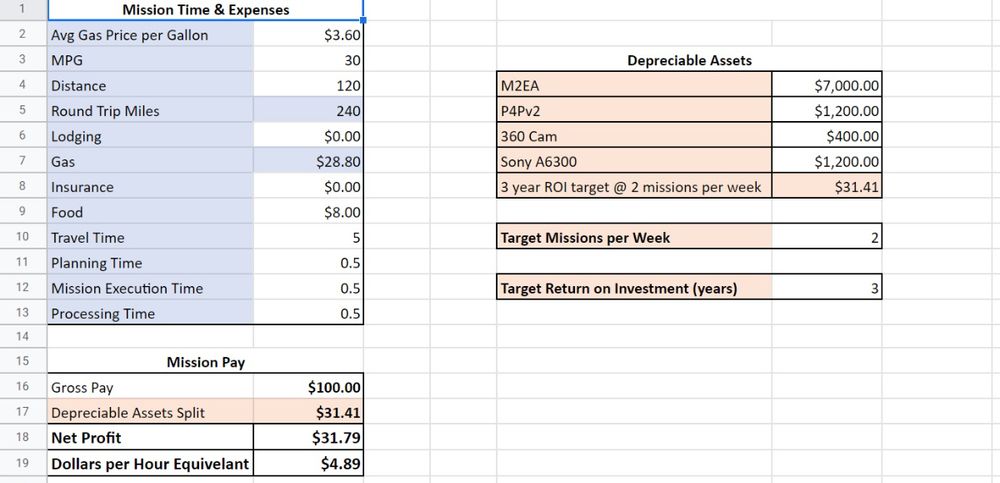Click the MPG value cell showing 30
1000x483 pixels.
308,61
